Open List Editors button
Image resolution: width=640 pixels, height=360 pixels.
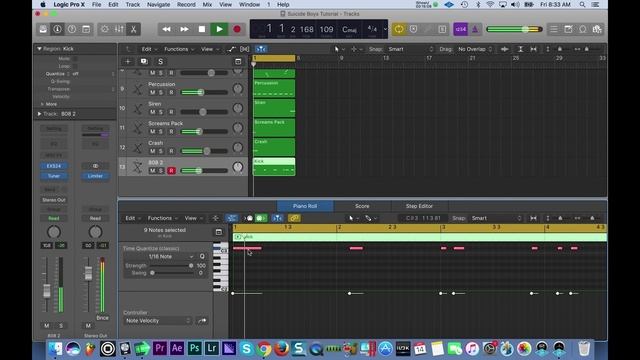(x=554, y=29)
